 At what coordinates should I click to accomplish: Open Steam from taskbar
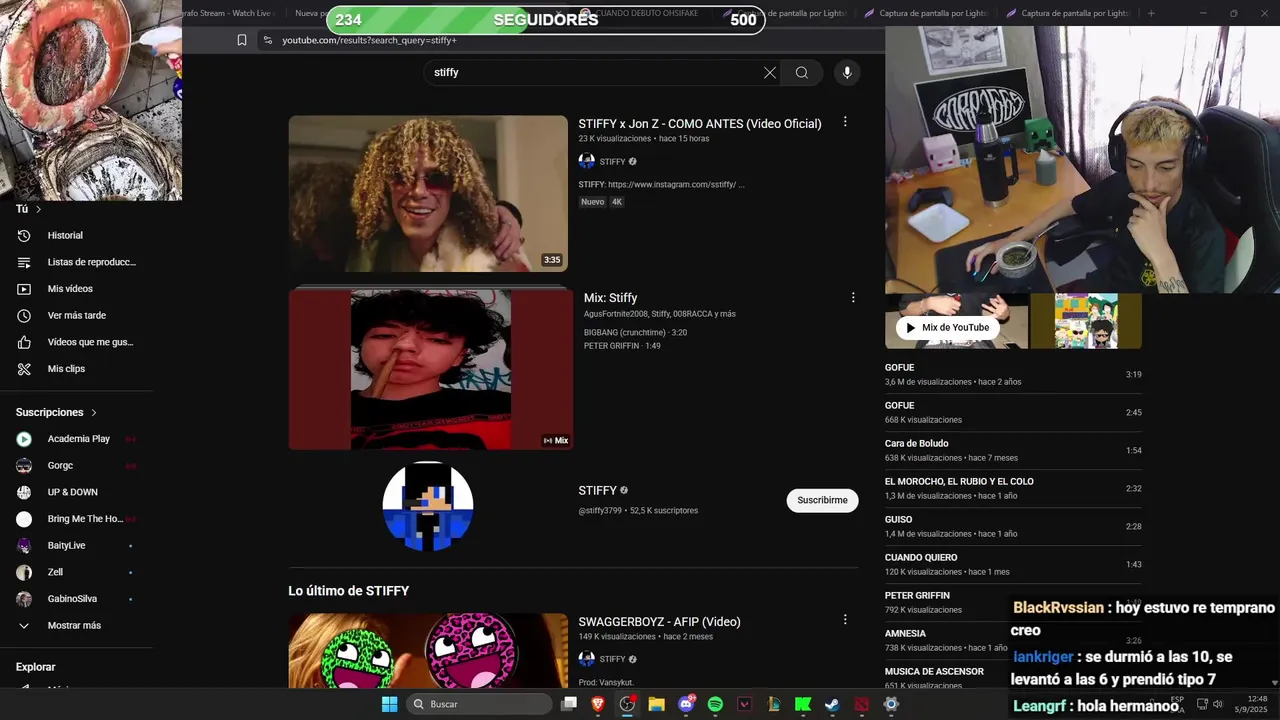(832, 704)
